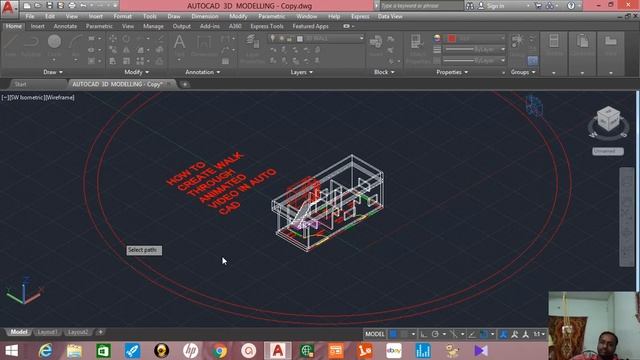Image resolution: width=640 pixels, height=360 pixels.
Task: Select the Move tool in Modify panel
Action: tap(113, 39)
